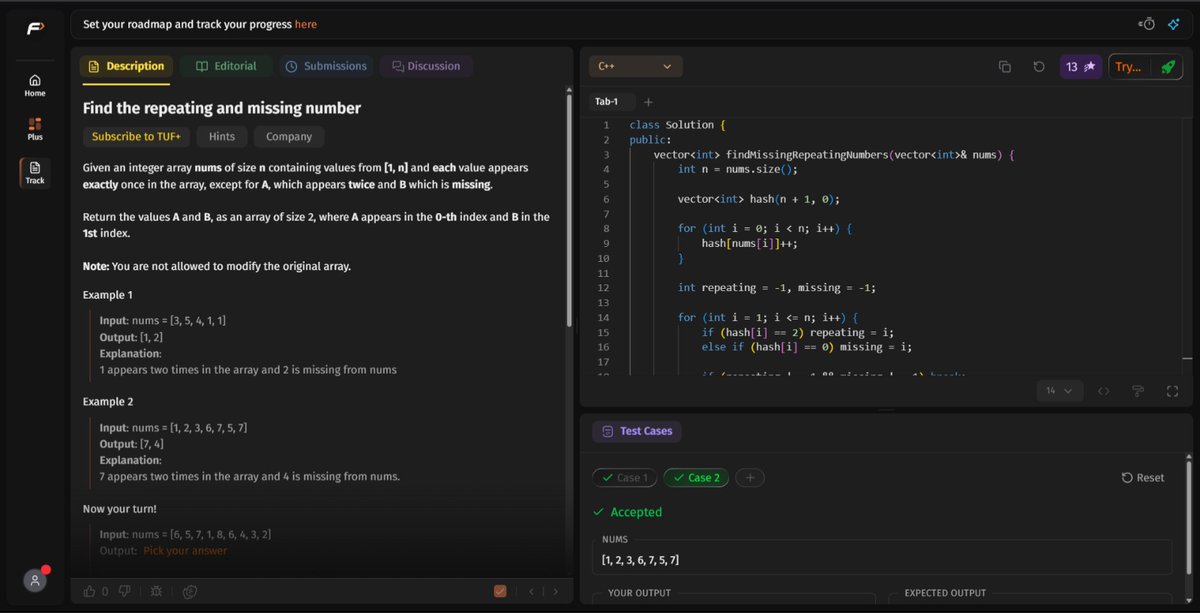Screen dimensions: 1200x613
Task: Click code line 'int n = nums.size();'
Action: (x=737, y=169)
